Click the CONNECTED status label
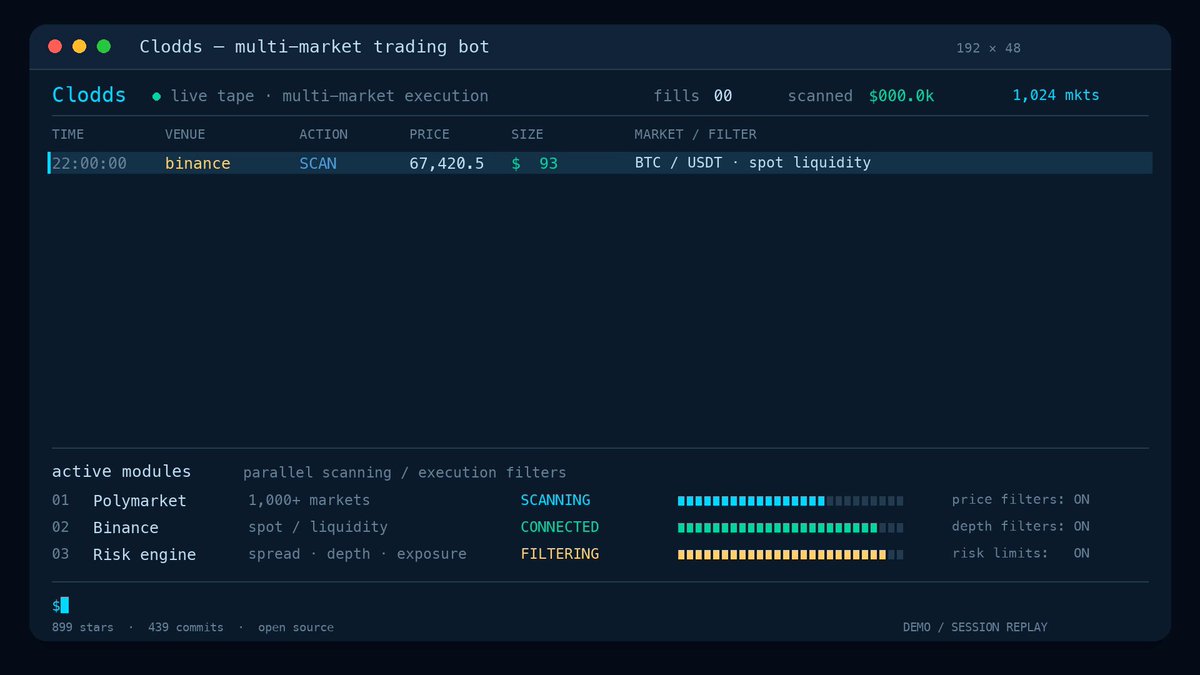The image size is (1200, 675). pyautogui.click(x=560, y=527)
